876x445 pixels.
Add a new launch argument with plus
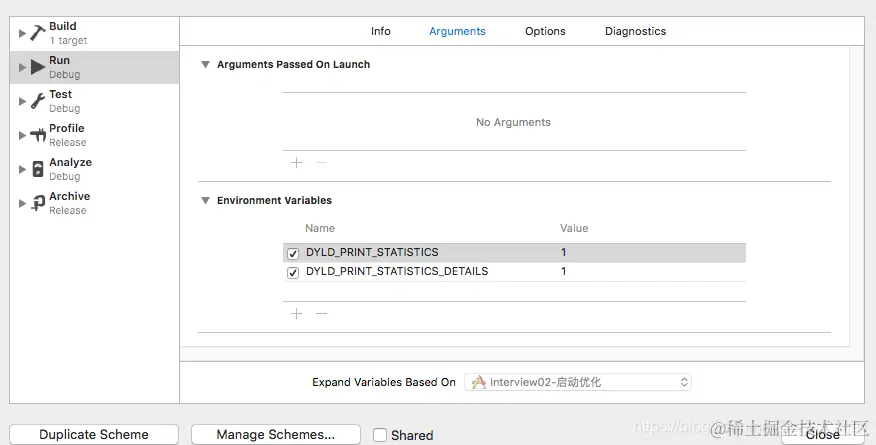pyautogui.click(x=296, y=162)
